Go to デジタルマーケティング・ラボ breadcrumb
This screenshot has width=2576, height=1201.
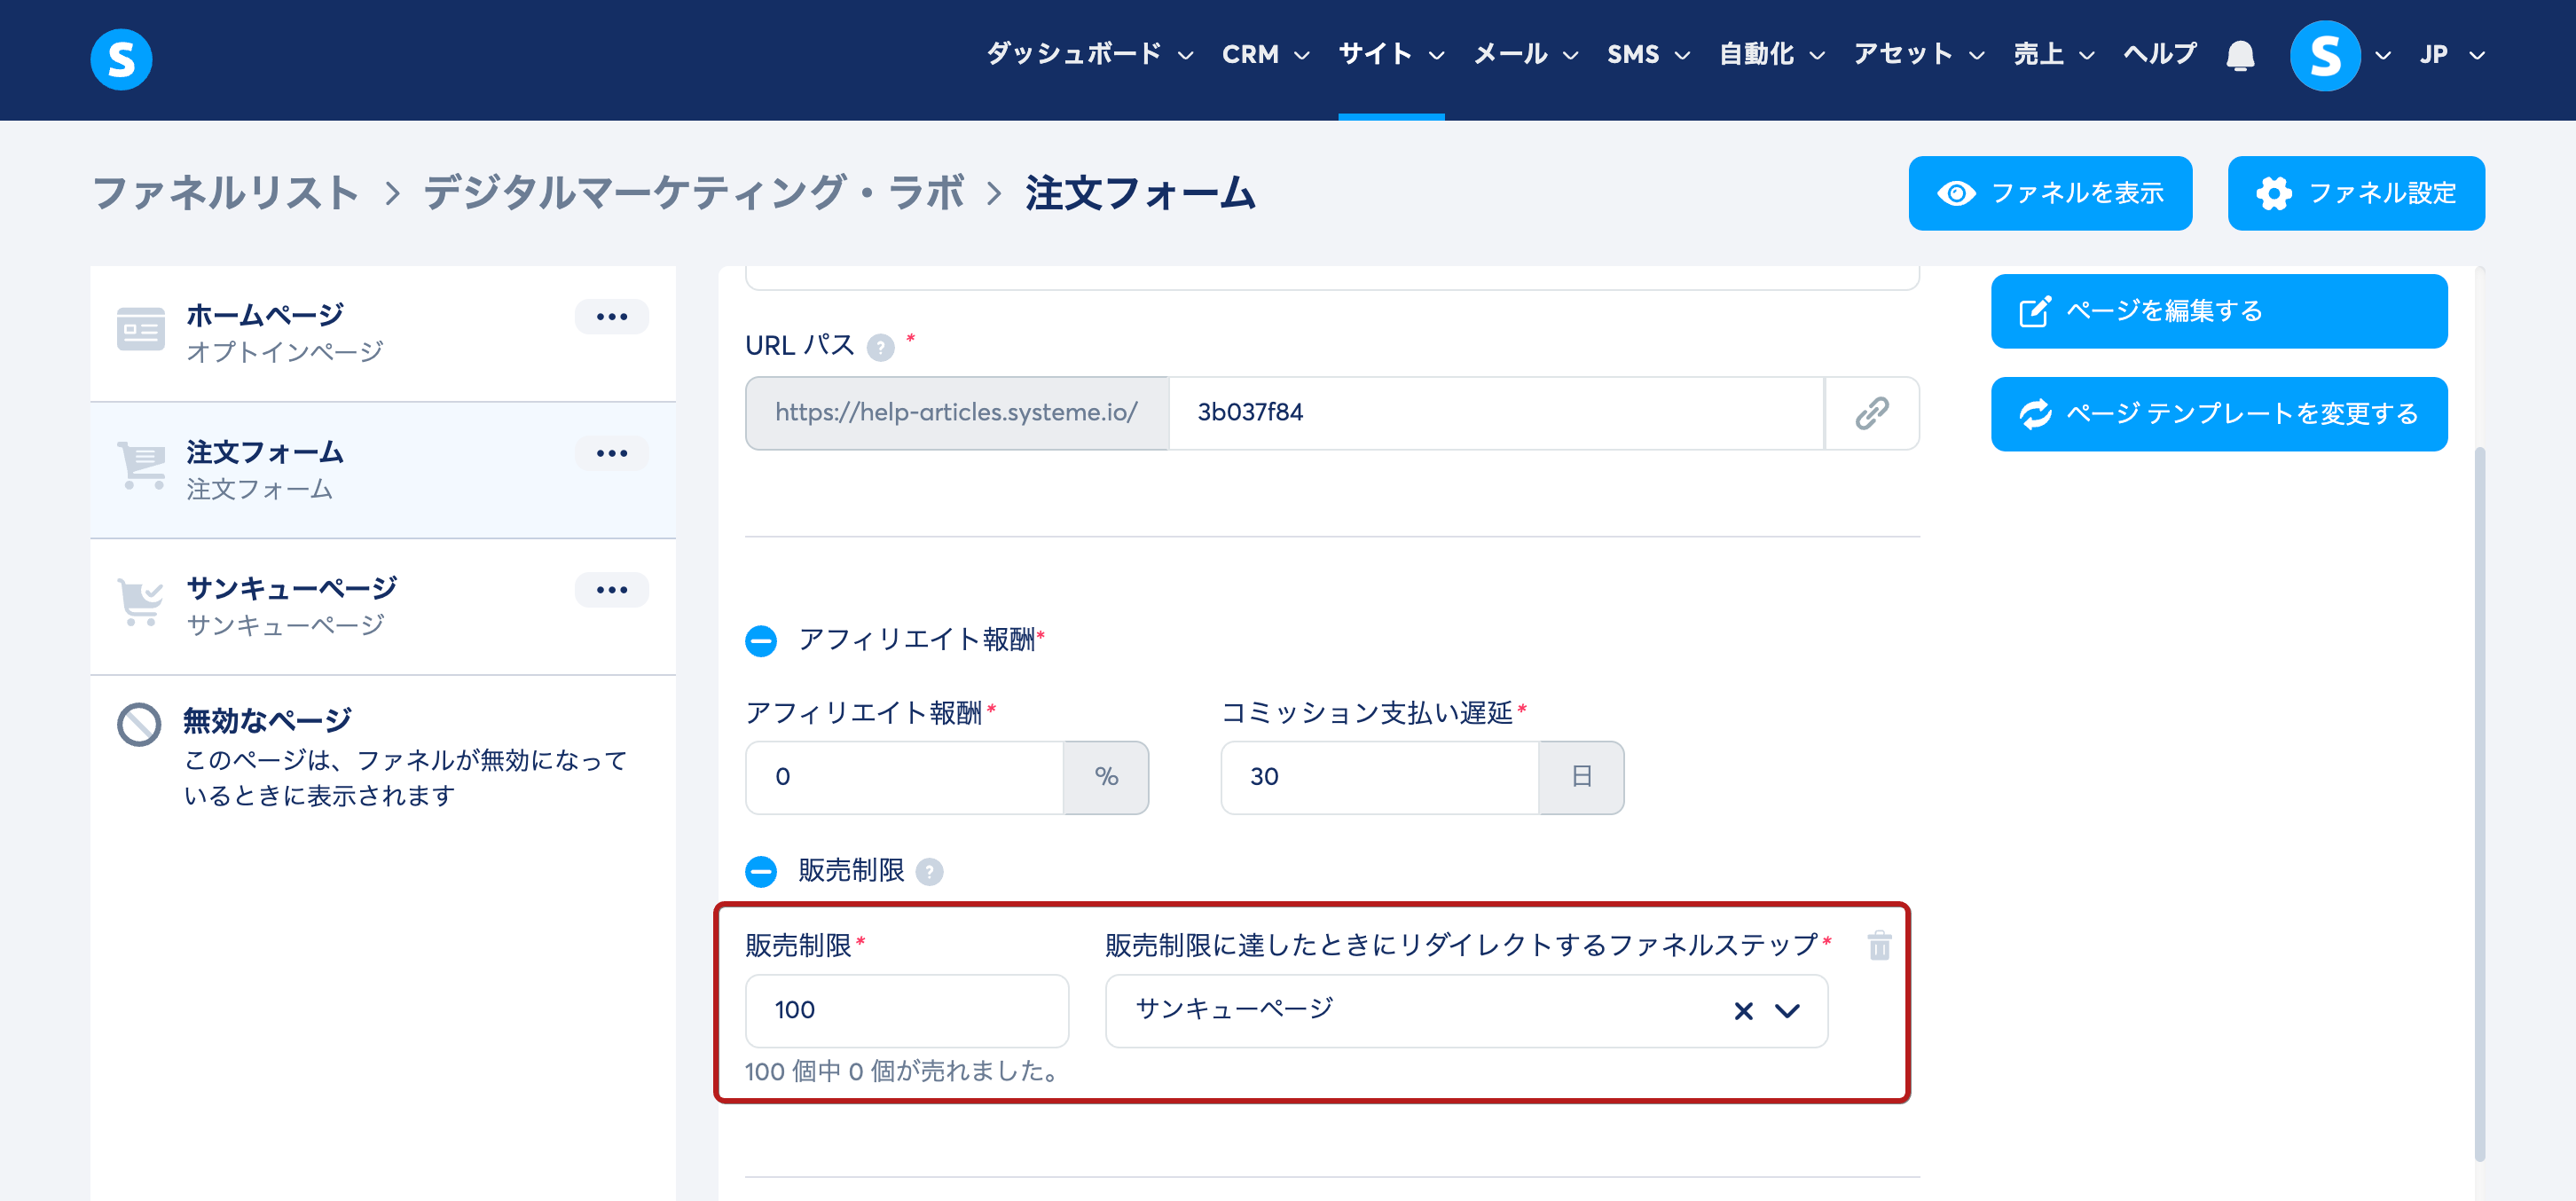click(694, 193)
